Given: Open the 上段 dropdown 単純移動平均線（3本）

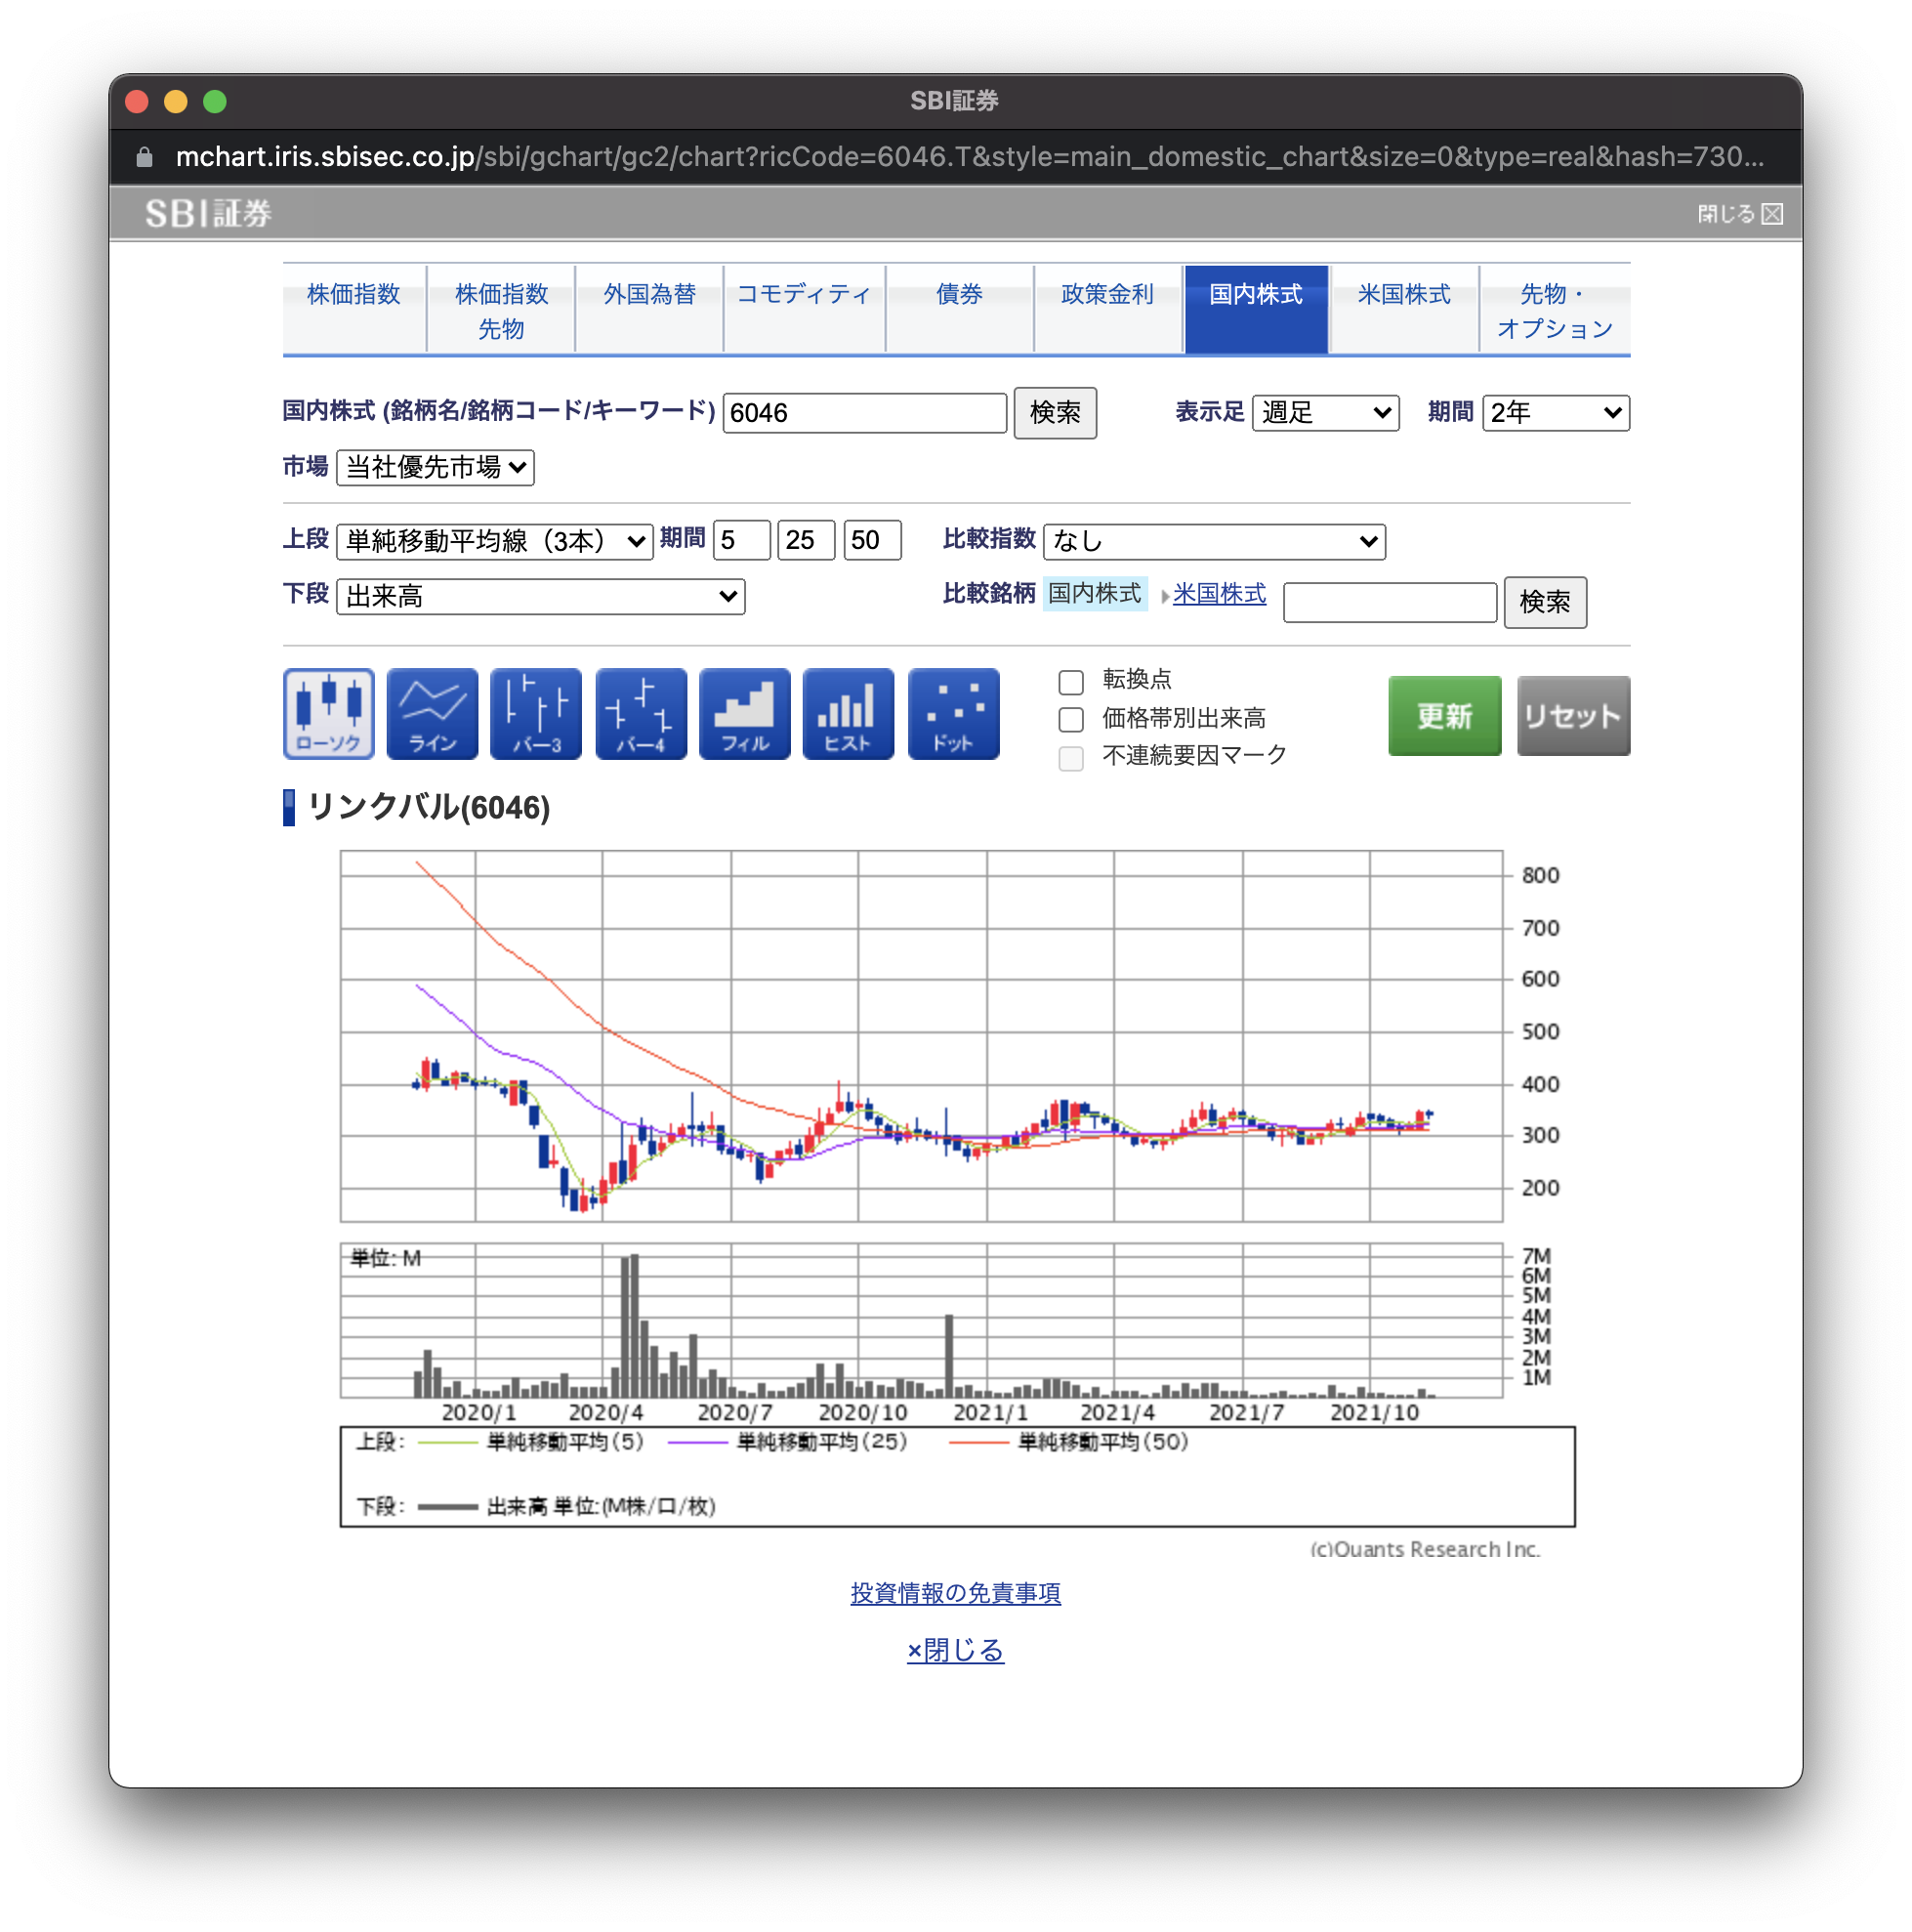Looking at the screenshot, I should [x=495, y=541].
